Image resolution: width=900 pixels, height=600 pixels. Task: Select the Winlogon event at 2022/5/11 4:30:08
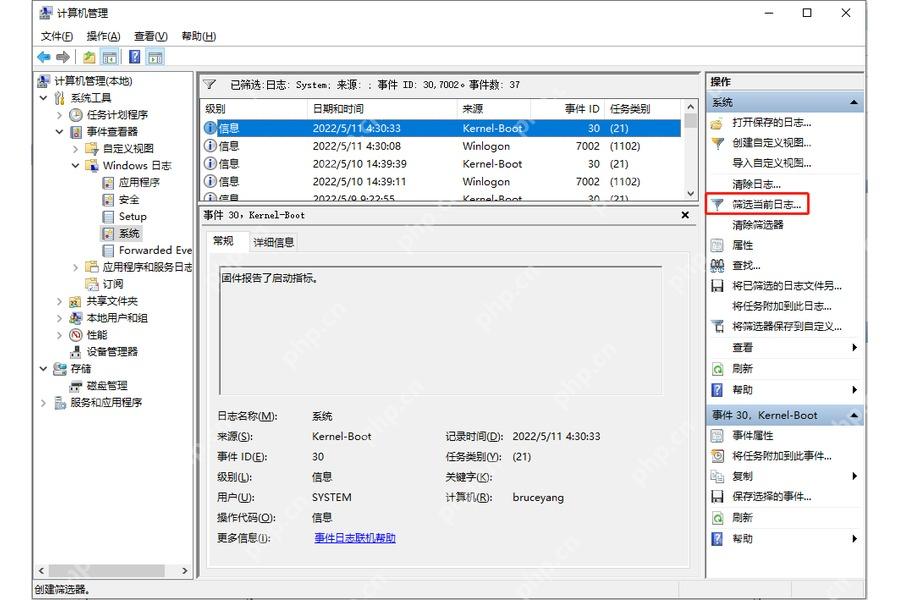442,146
